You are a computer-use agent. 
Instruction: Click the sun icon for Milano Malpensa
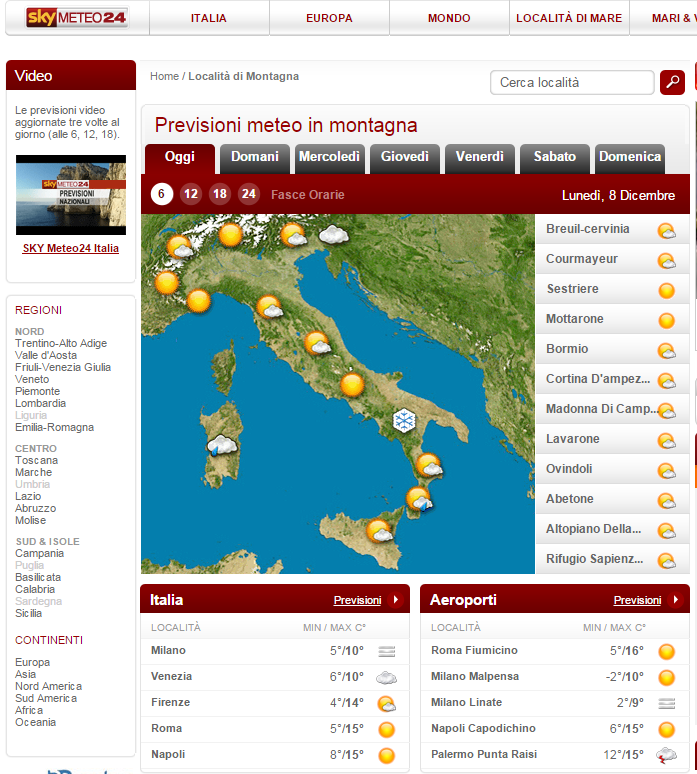click(666, 678)
